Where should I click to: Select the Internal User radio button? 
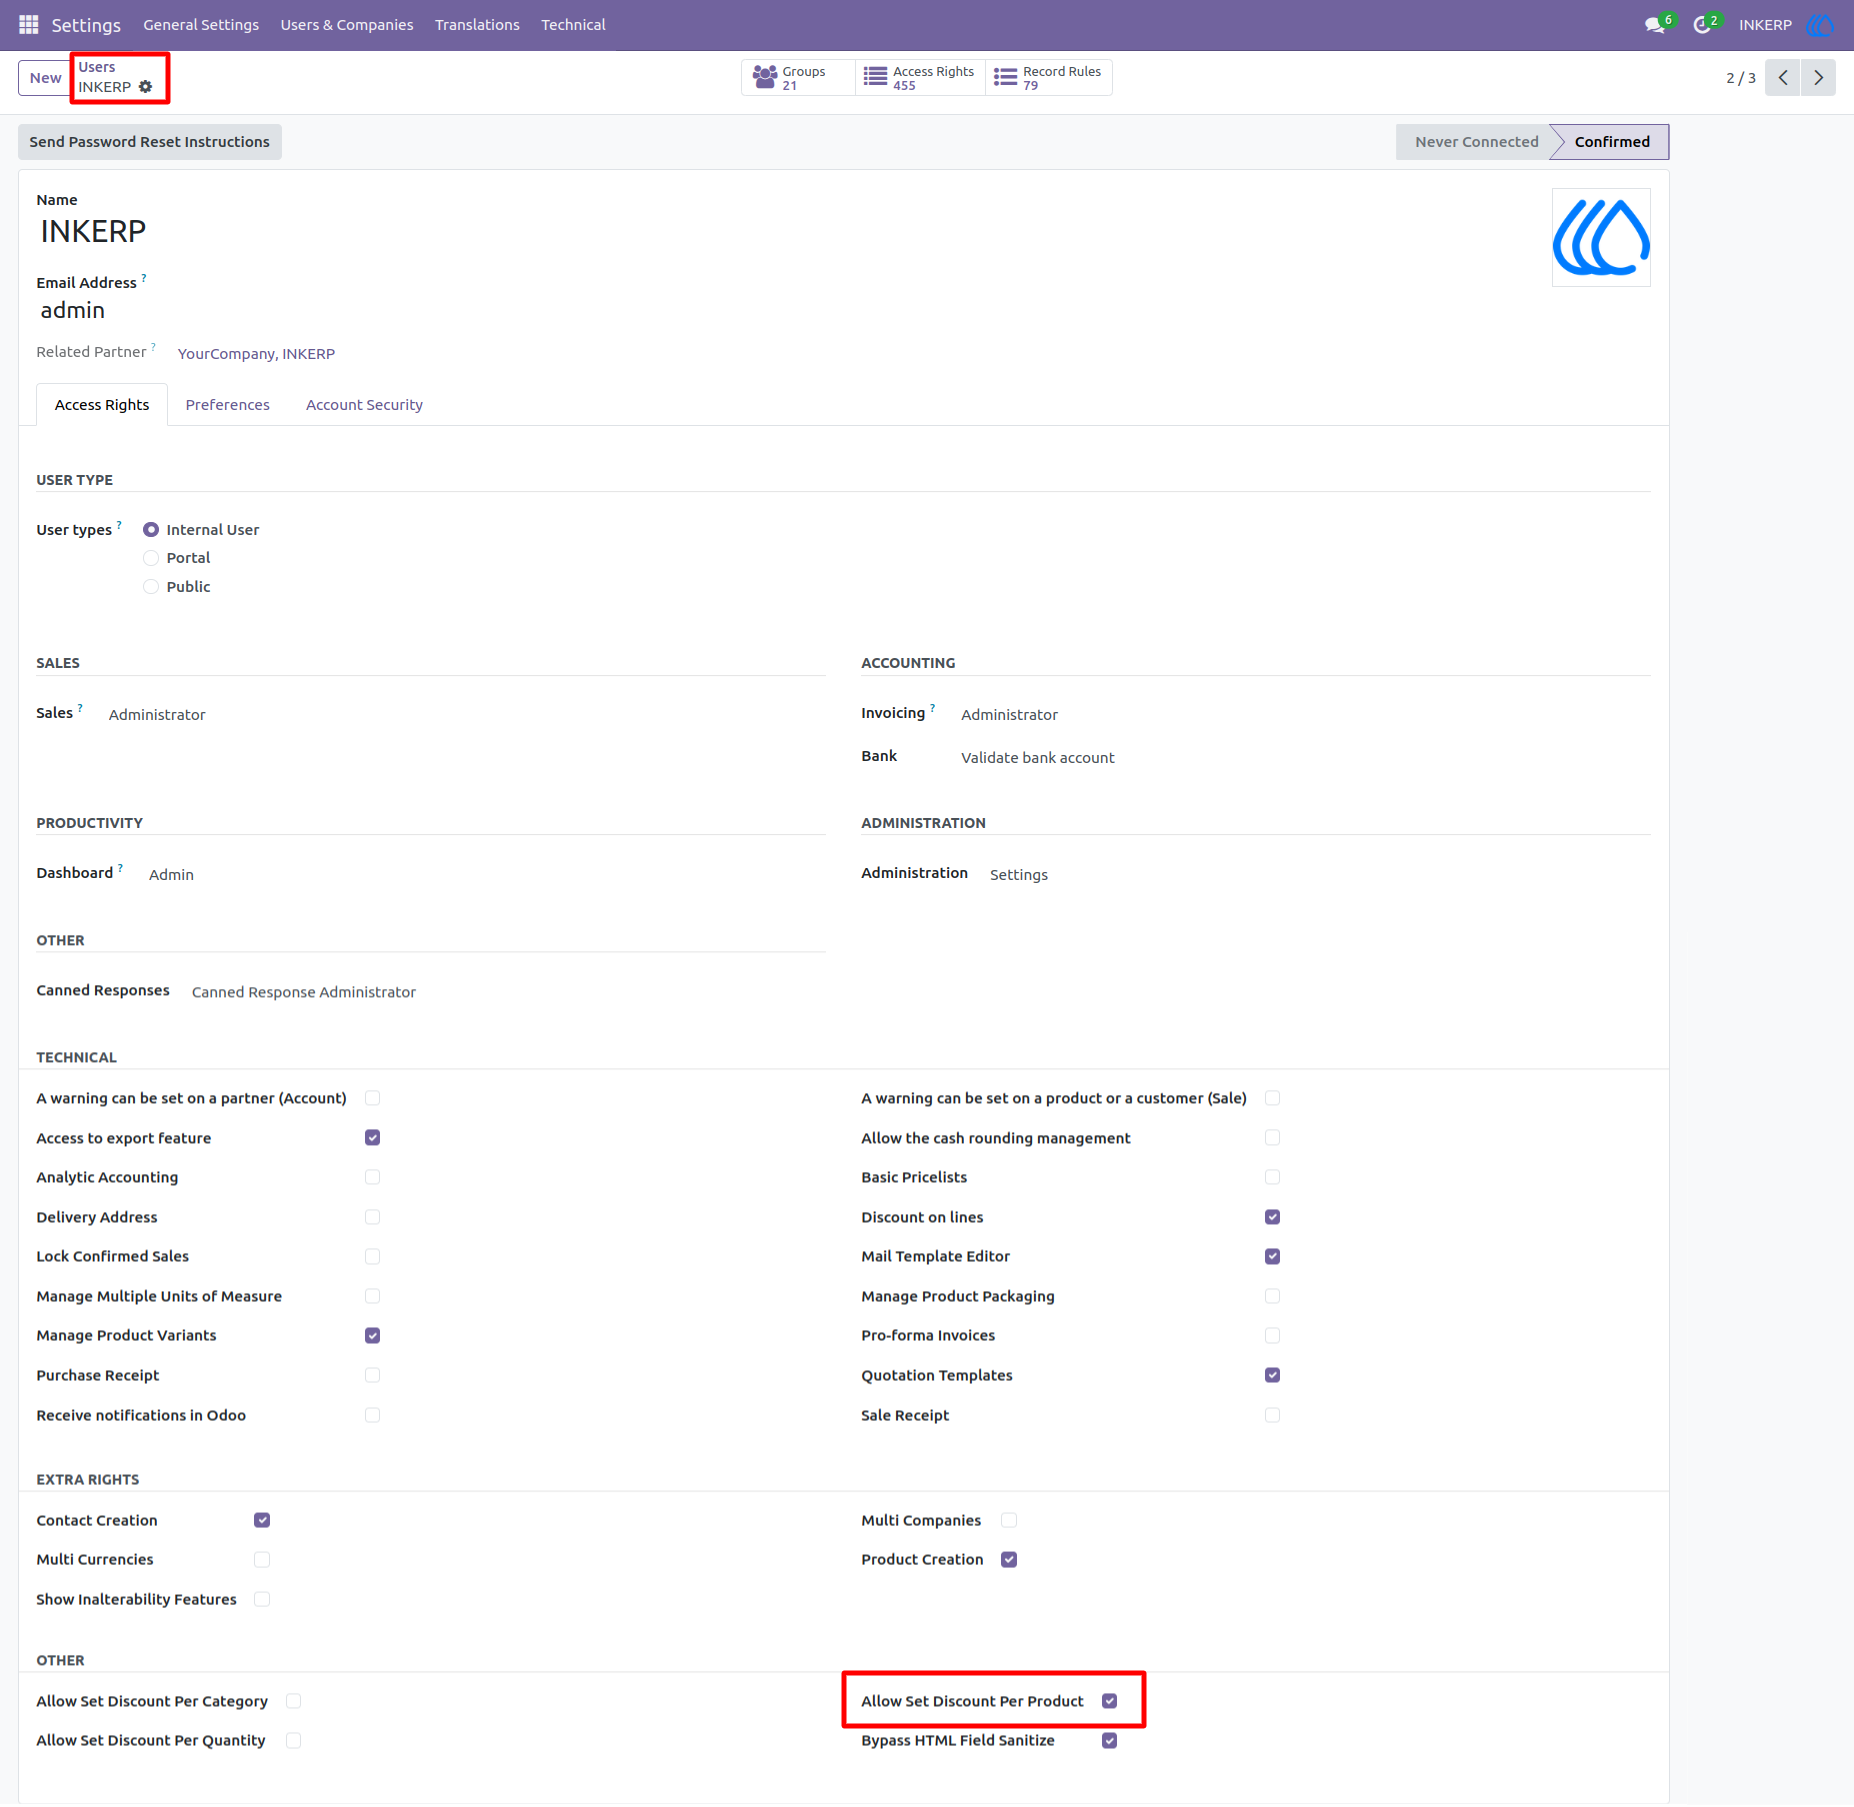click(151, 530)
